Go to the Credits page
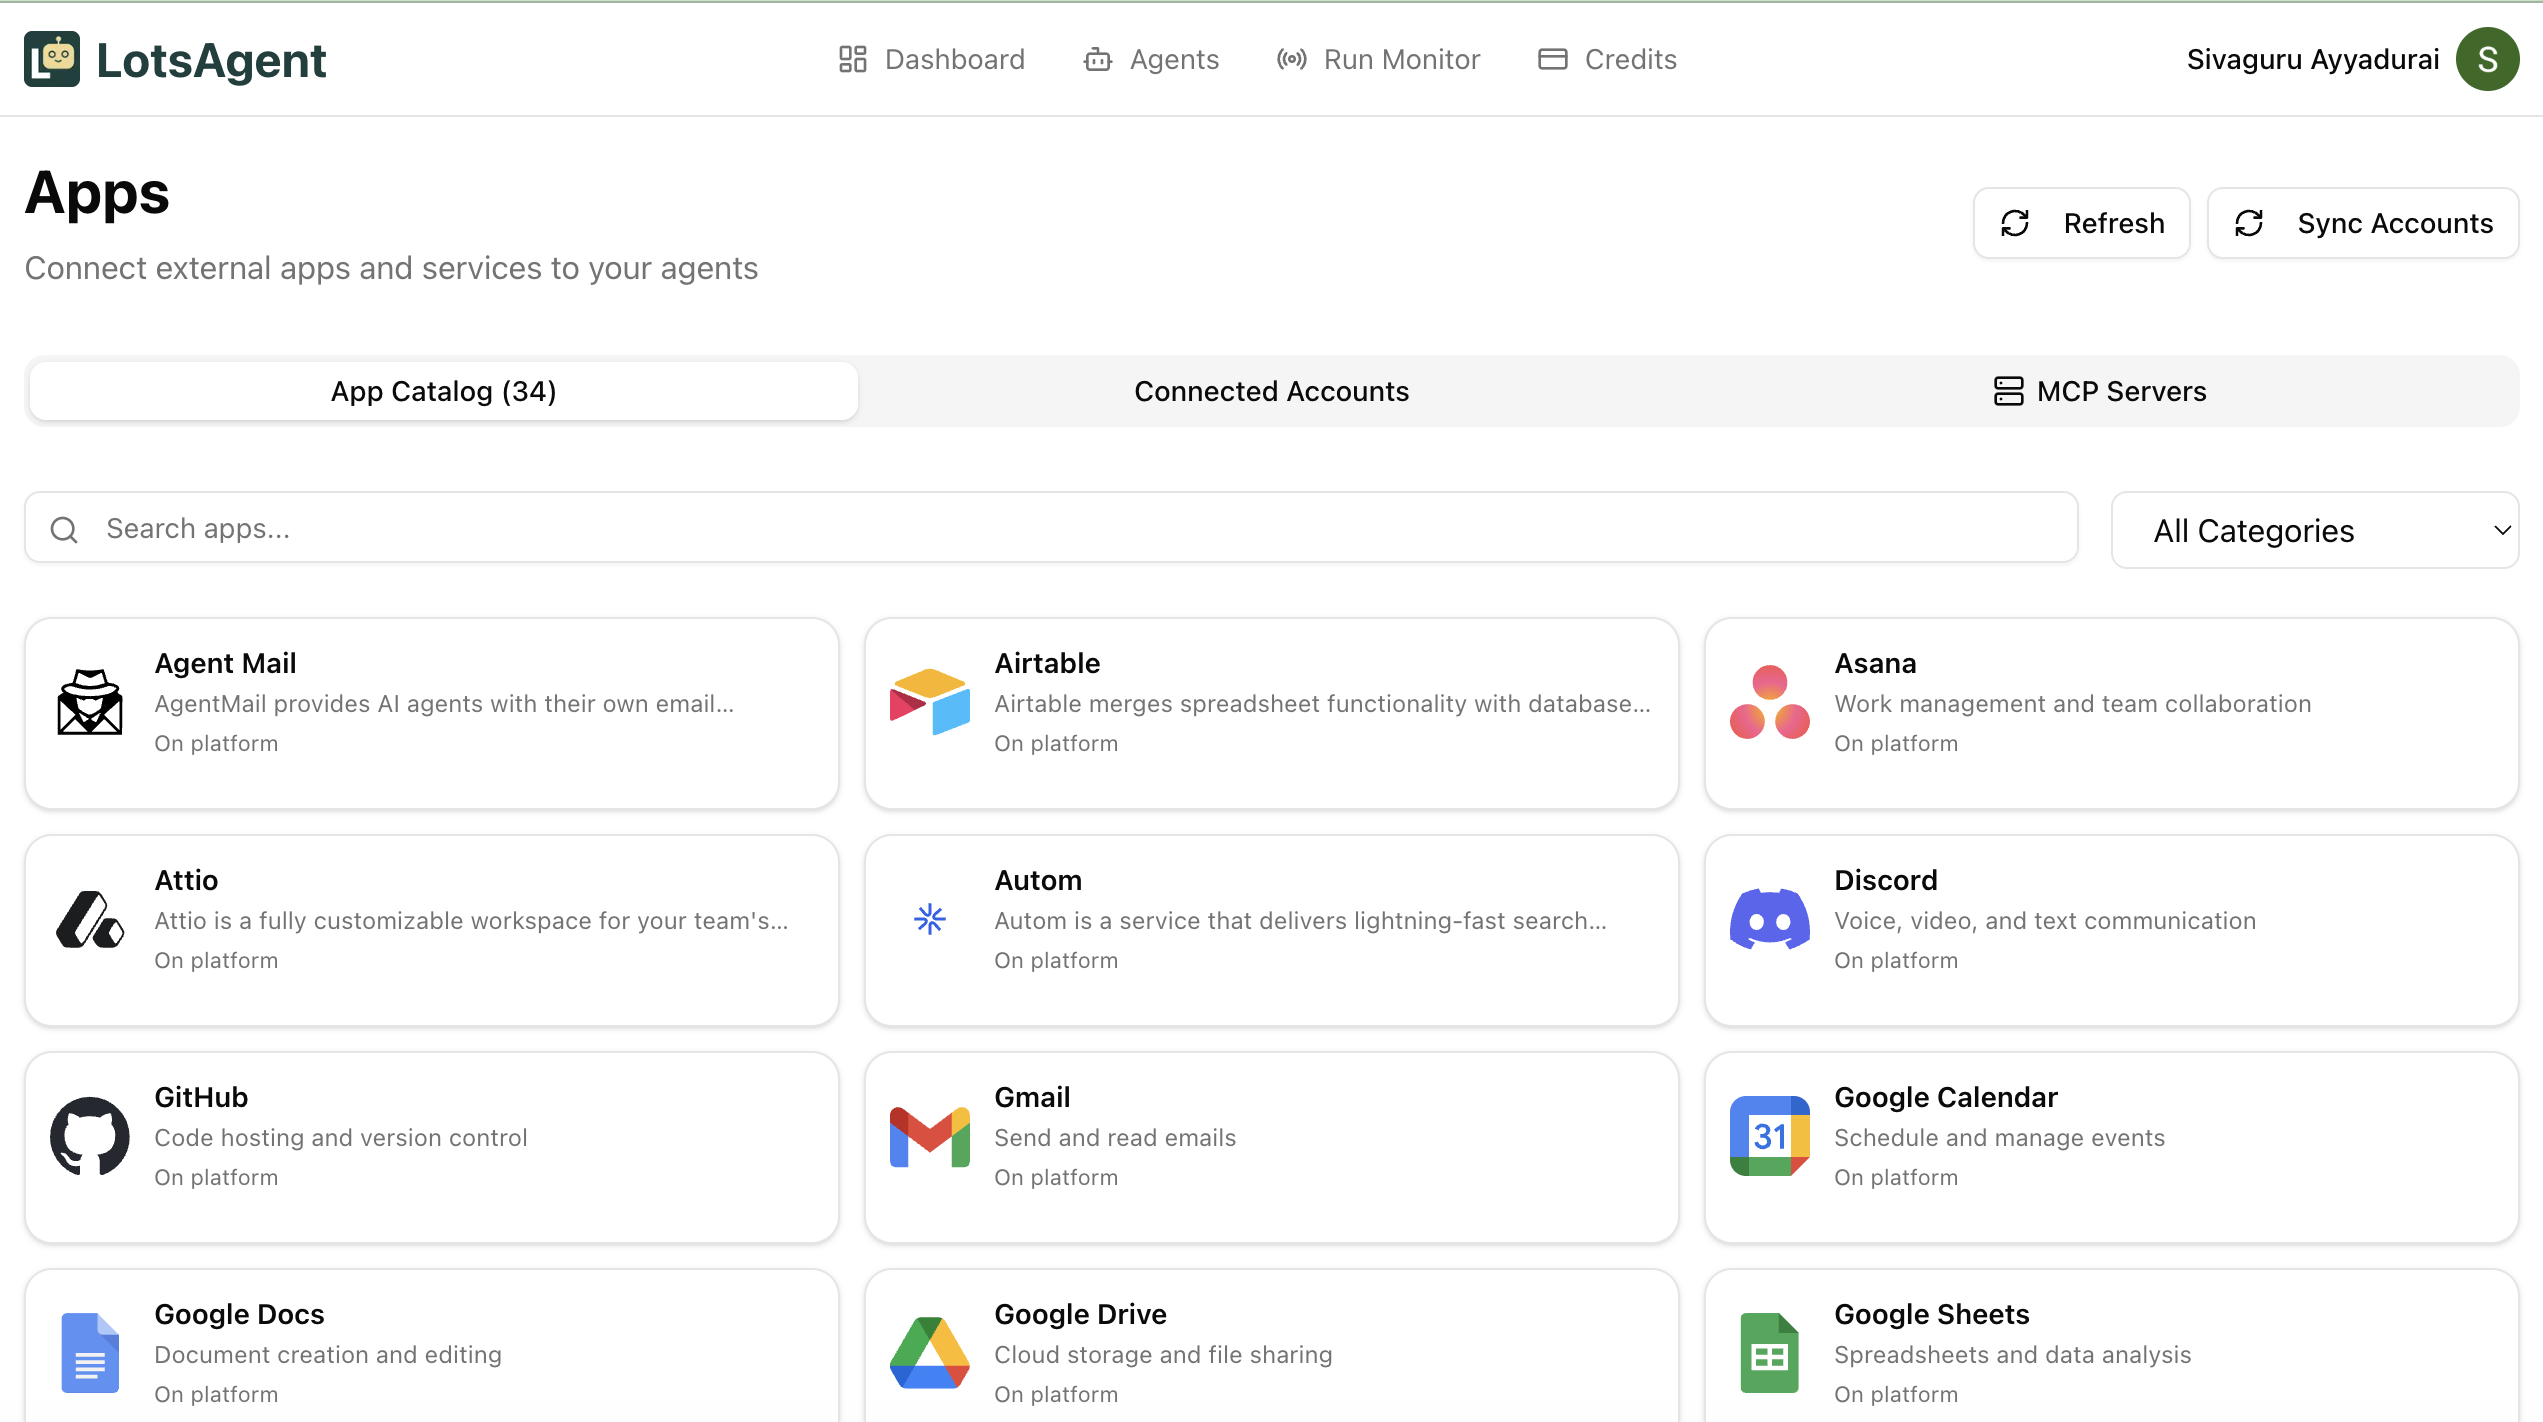This screenshot has width=2543, height=1422. click(x=1607, y=60)
